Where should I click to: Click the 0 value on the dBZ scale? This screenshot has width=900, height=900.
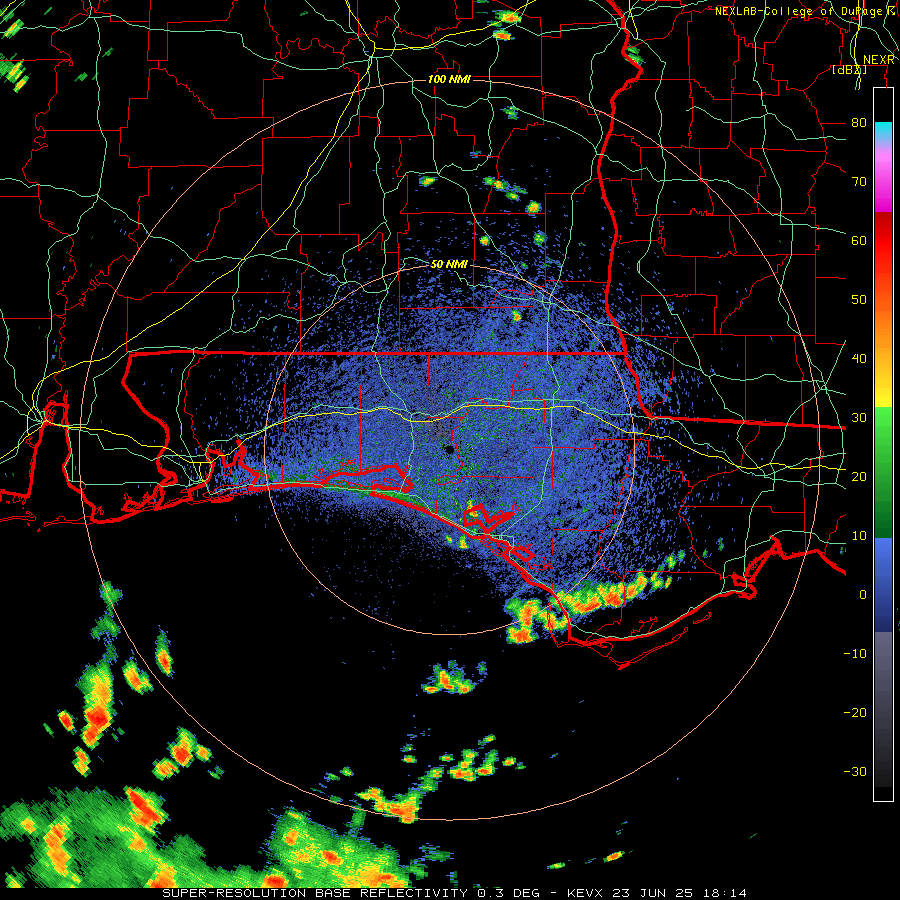click(x=863, y=595)
